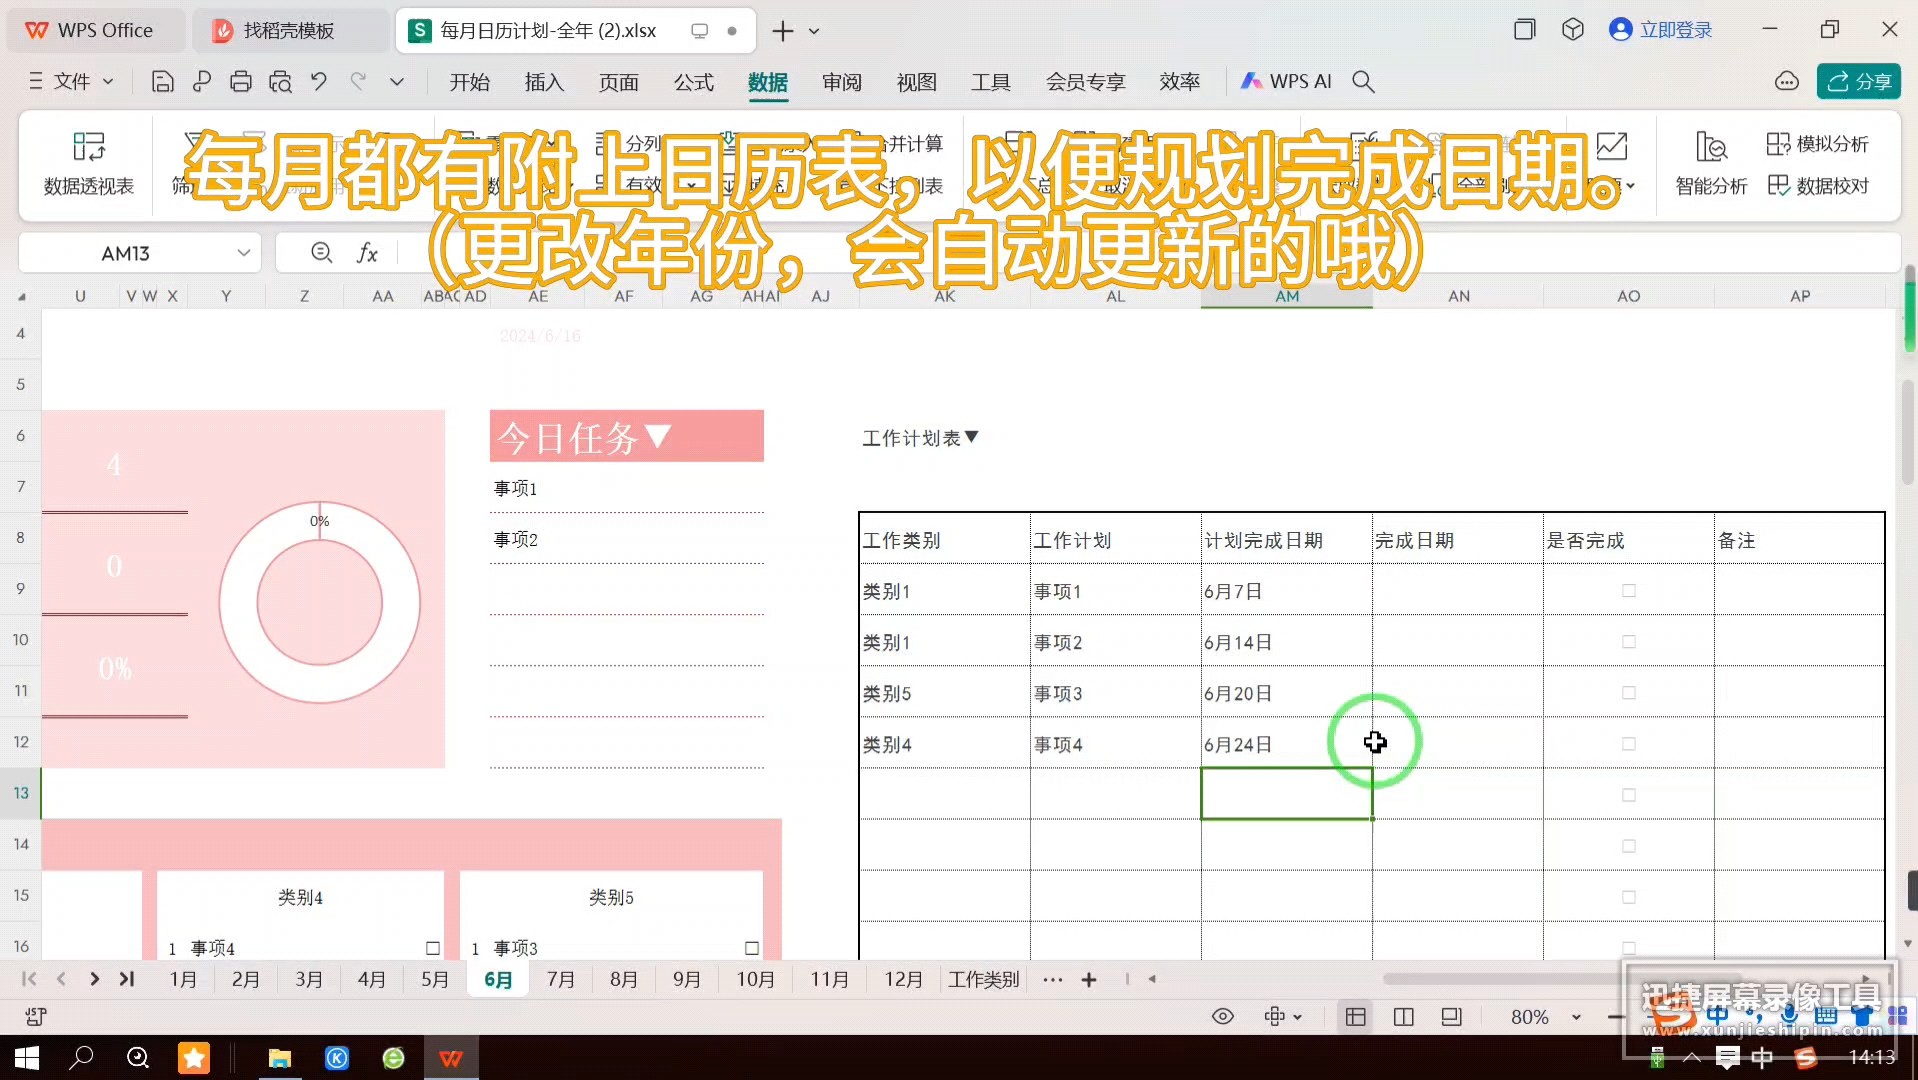Launch 数据校对 data proofing

click(1818, 186)
